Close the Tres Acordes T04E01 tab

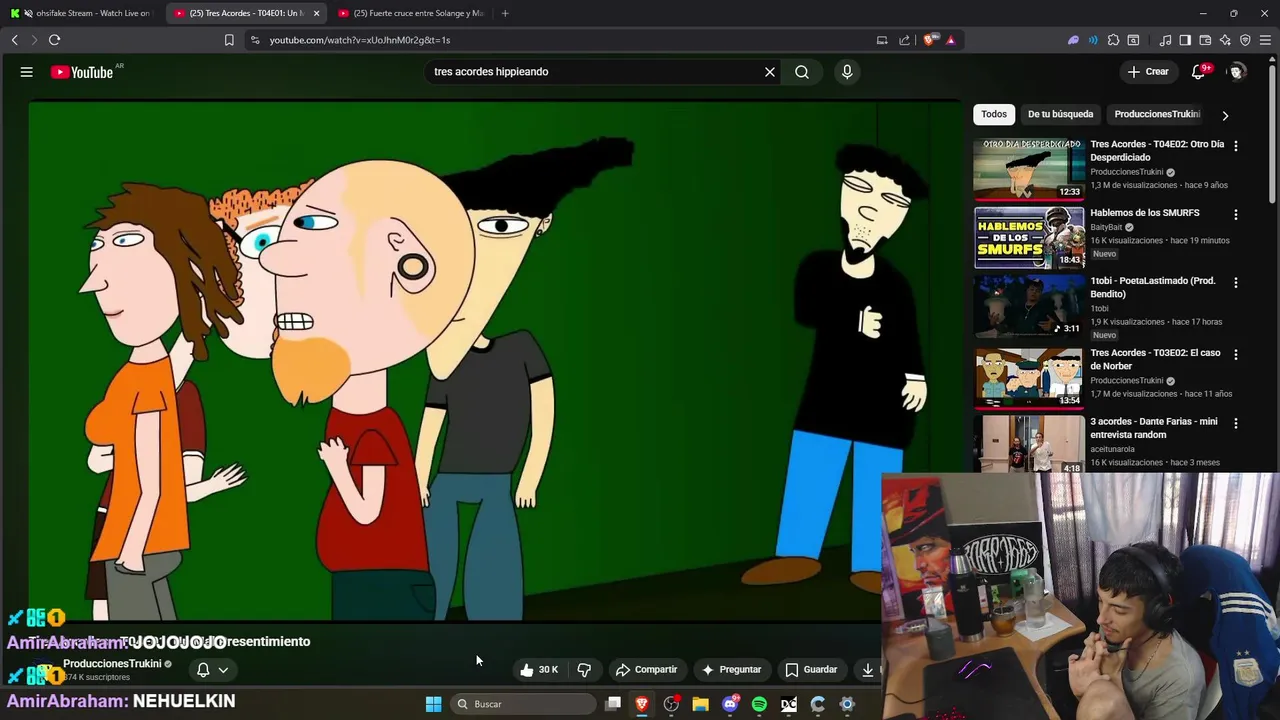[317, 13]
